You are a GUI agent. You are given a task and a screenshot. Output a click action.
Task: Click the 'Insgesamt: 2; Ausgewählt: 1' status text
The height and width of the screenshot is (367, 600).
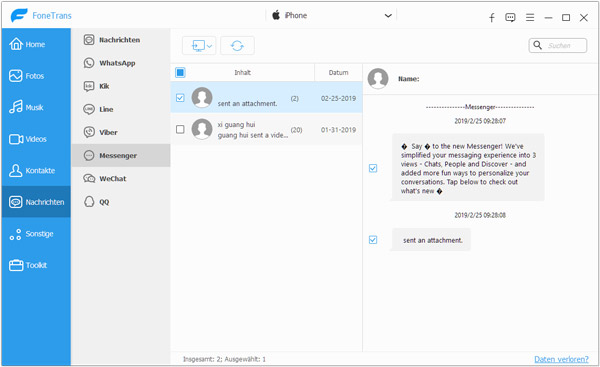tap(224, 359)
